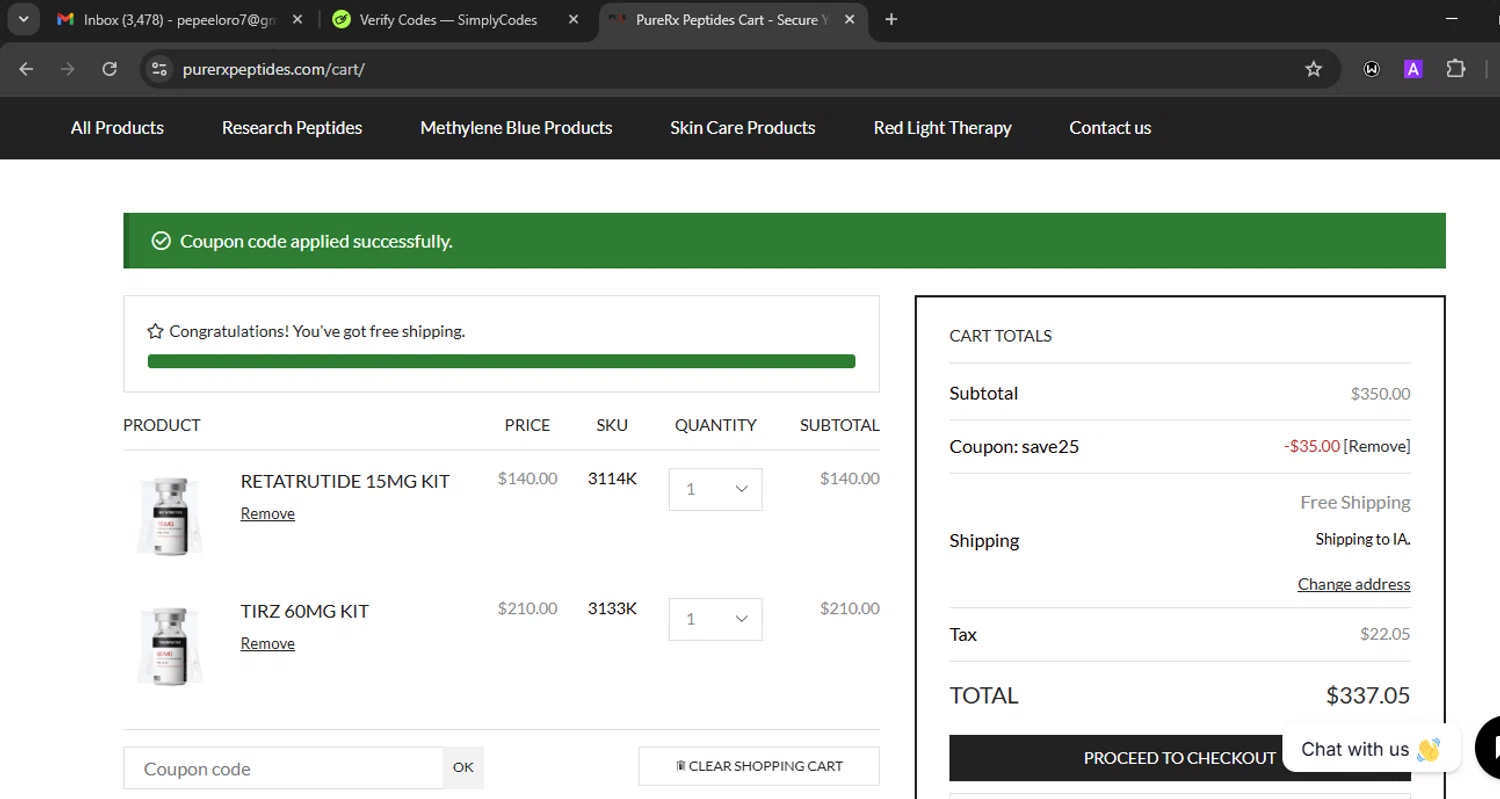Click the free shipping progress bar
The height and width of the screenshot is (799, 1500).
click(x=501, y=361)
